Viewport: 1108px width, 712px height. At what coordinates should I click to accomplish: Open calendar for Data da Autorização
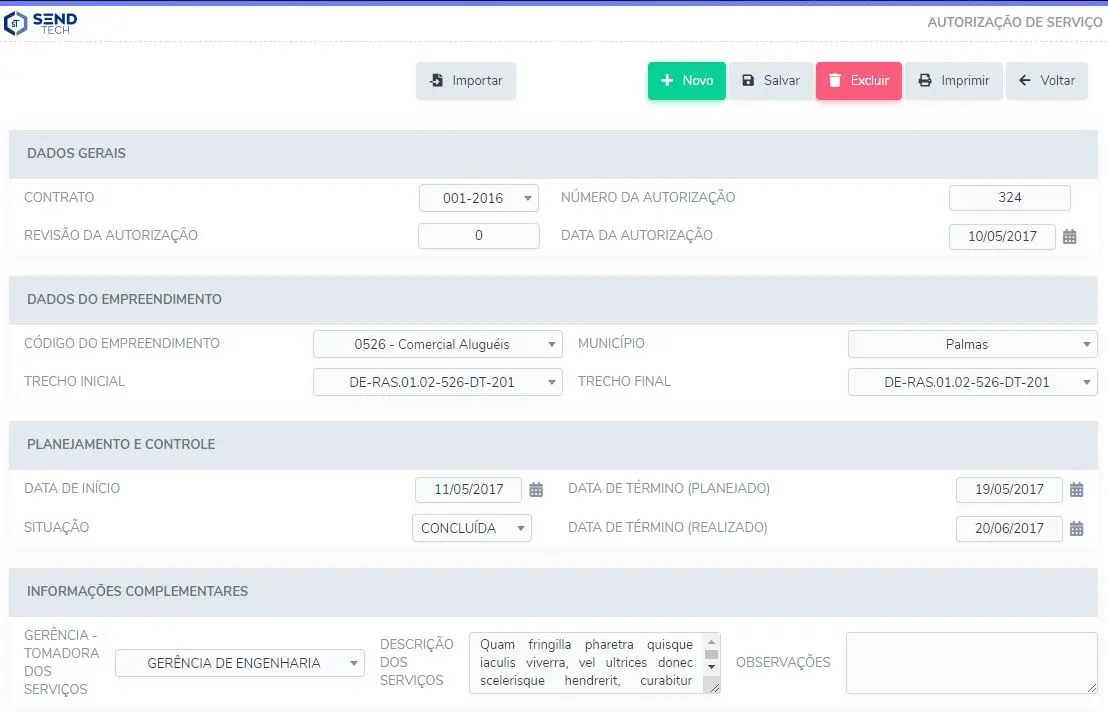point(1070,237)
